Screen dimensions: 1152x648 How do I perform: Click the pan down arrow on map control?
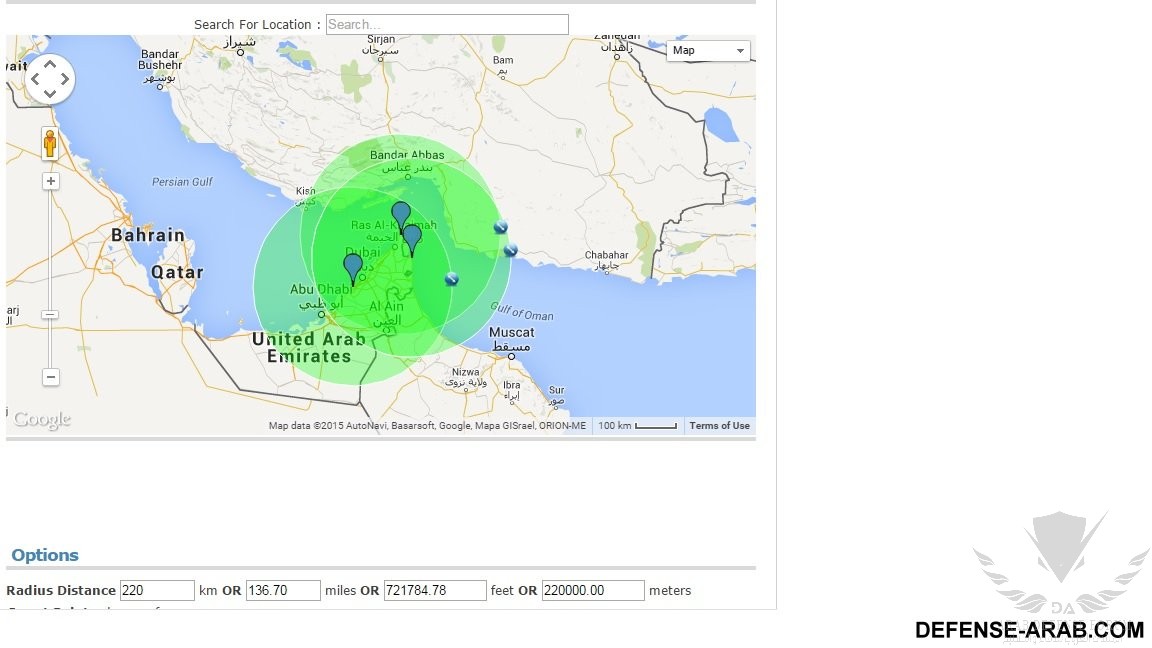coord(50,93)
